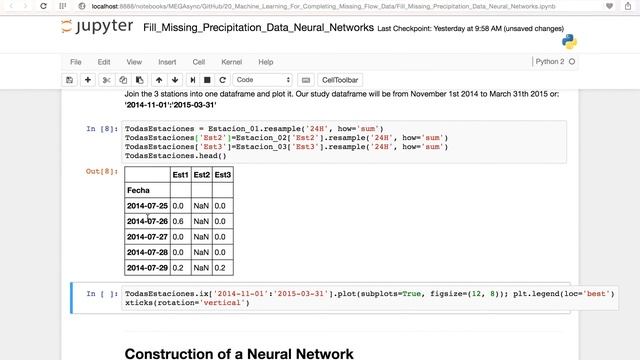Select the empty In [ ] plot code cell
This screenshot has width=640, height=360.
[369, 298]
